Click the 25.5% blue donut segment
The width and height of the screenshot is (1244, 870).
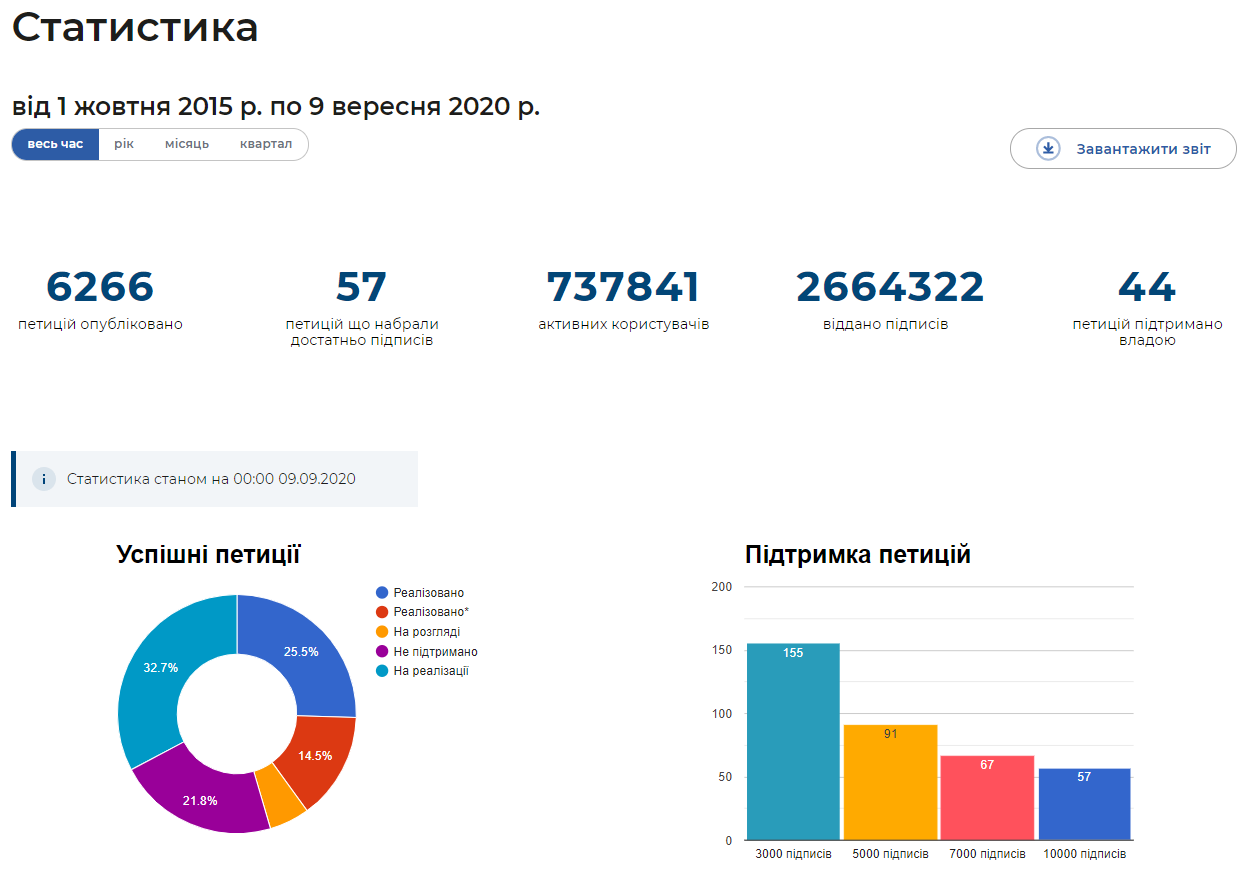coord(302,652)
